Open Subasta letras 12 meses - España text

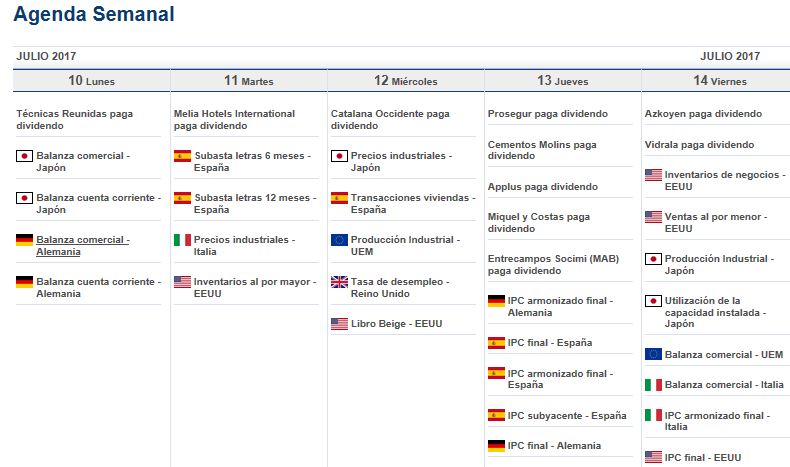255,204
